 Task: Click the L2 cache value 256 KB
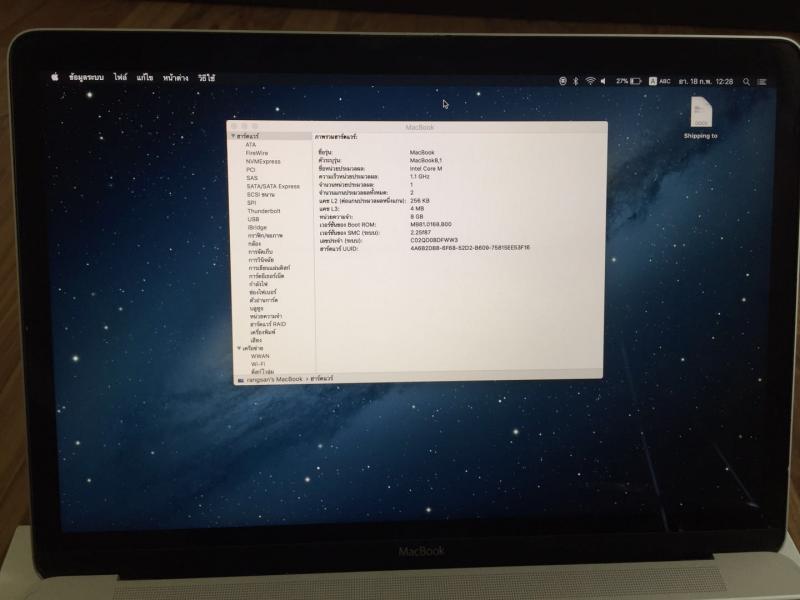click(420, 201)
